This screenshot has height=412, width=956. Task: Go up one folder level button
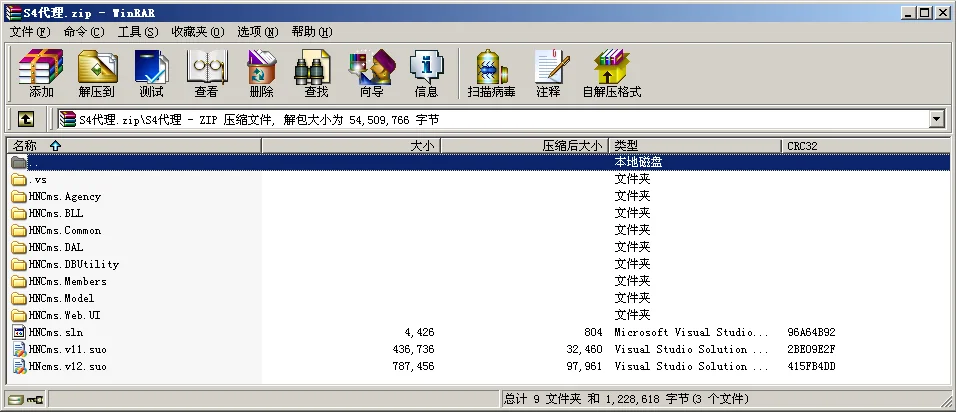point(26,120)
